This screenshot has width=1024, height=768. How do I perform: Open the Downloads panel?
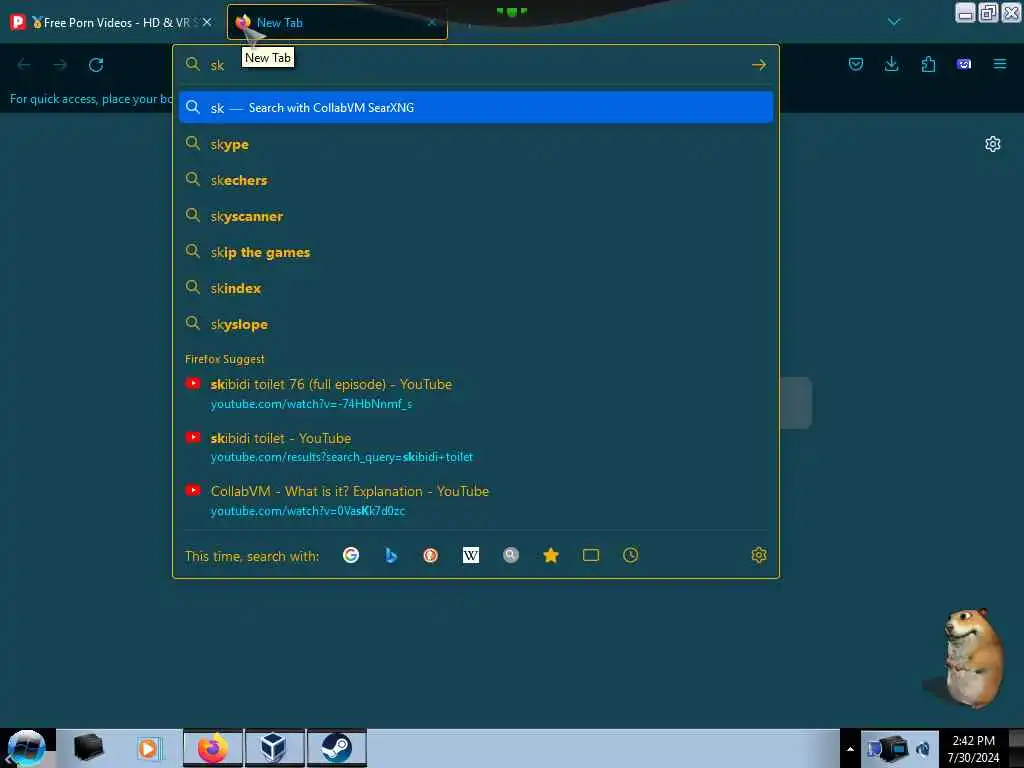[891, 64]
